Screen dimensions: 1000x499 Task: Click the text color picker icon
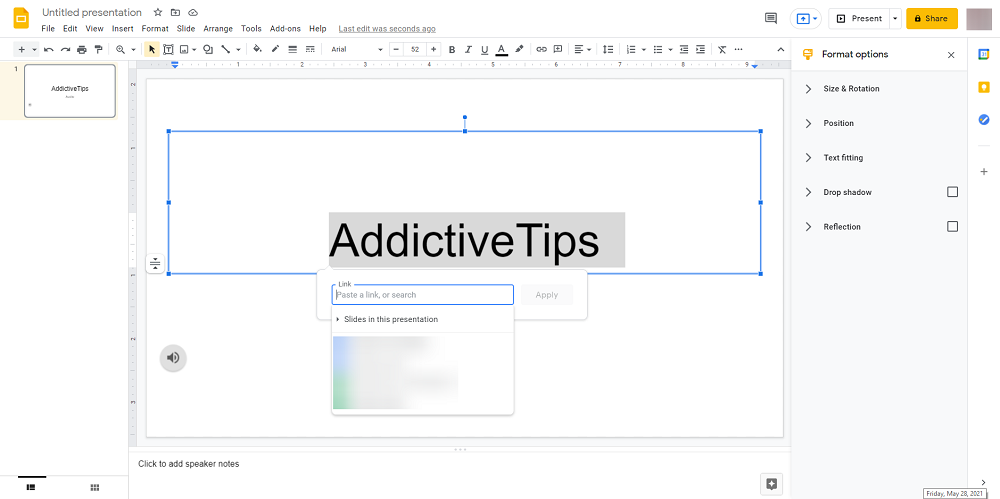(501, 49)
